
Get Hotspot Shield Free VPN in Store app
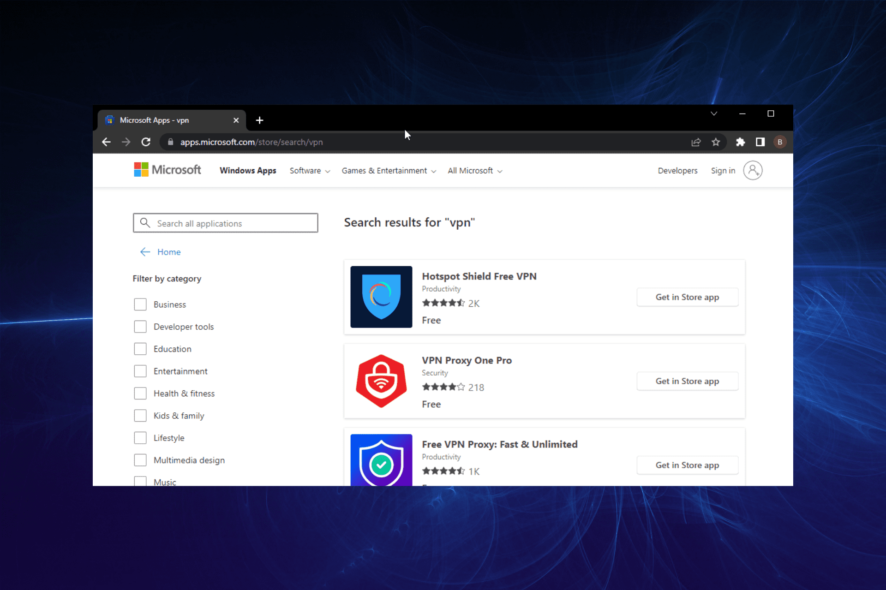pos(687,297)
